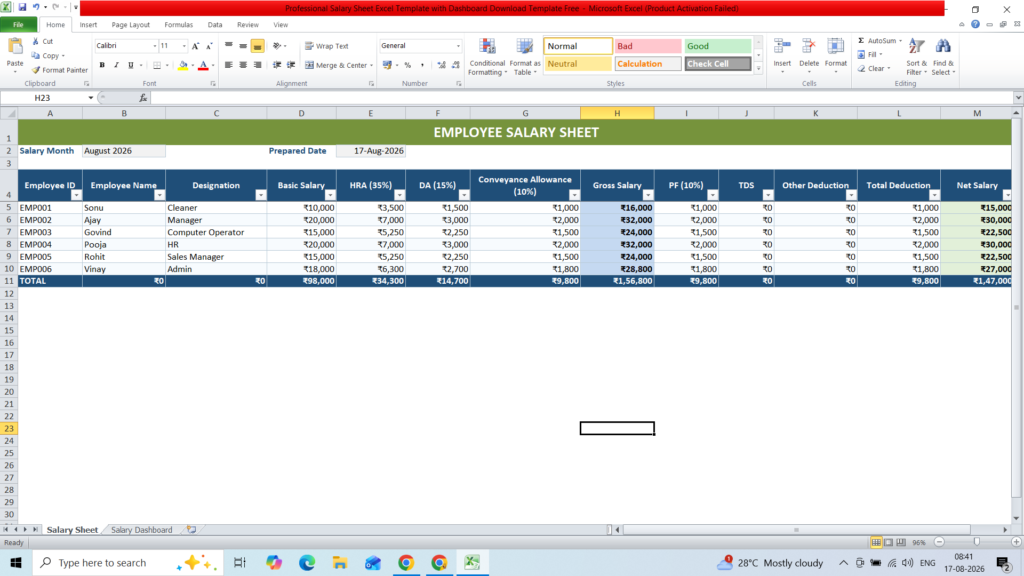Viewport: 1024px width, 576px height.
Task: Open Format as Table gallery
Action: [525, 57]
